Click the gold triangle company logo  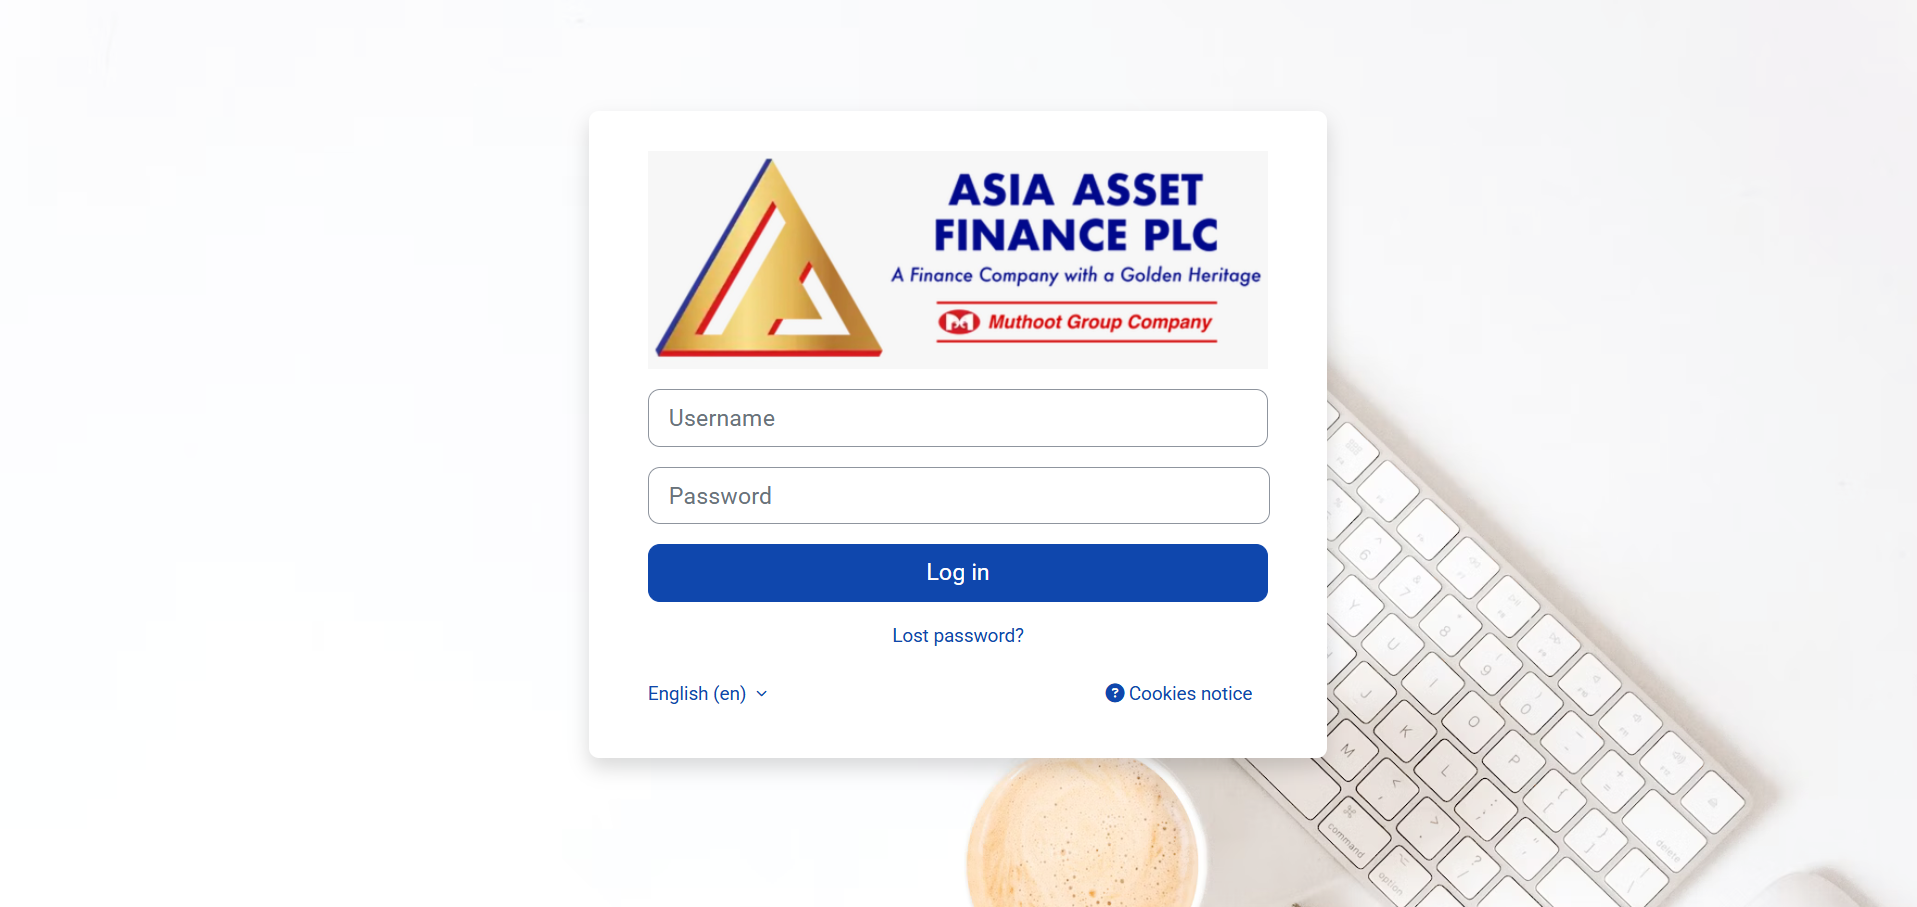(768, 258)
